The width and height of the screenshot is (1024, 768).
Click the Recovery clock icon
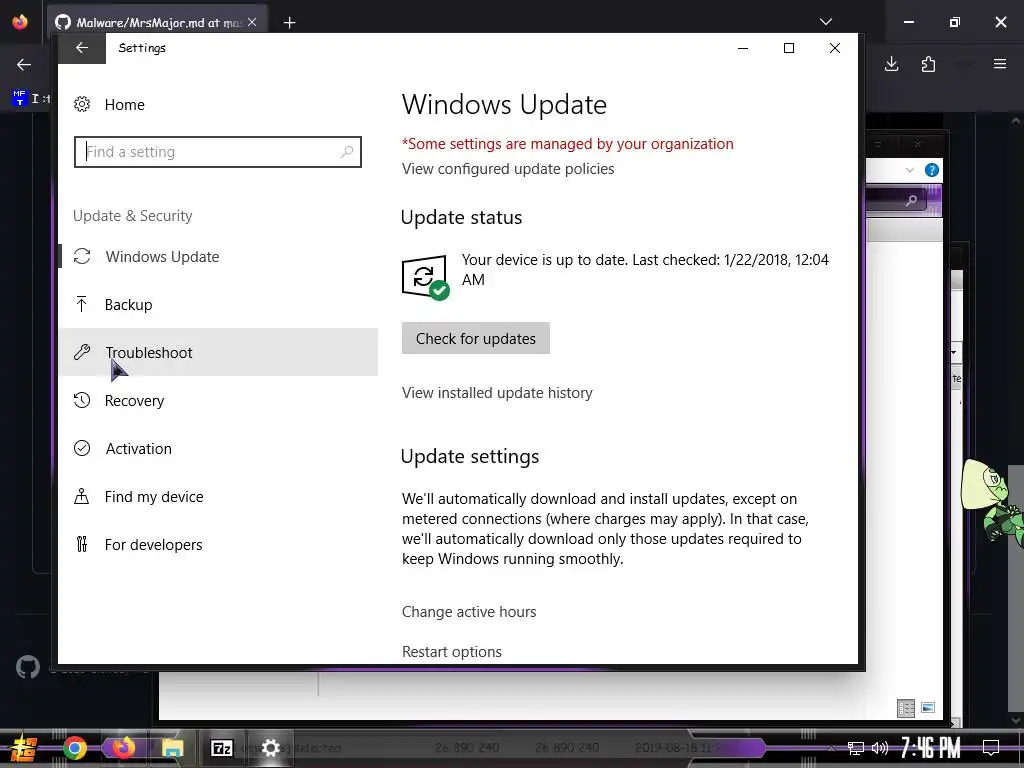pyautogui.click(x=82, y=400)
